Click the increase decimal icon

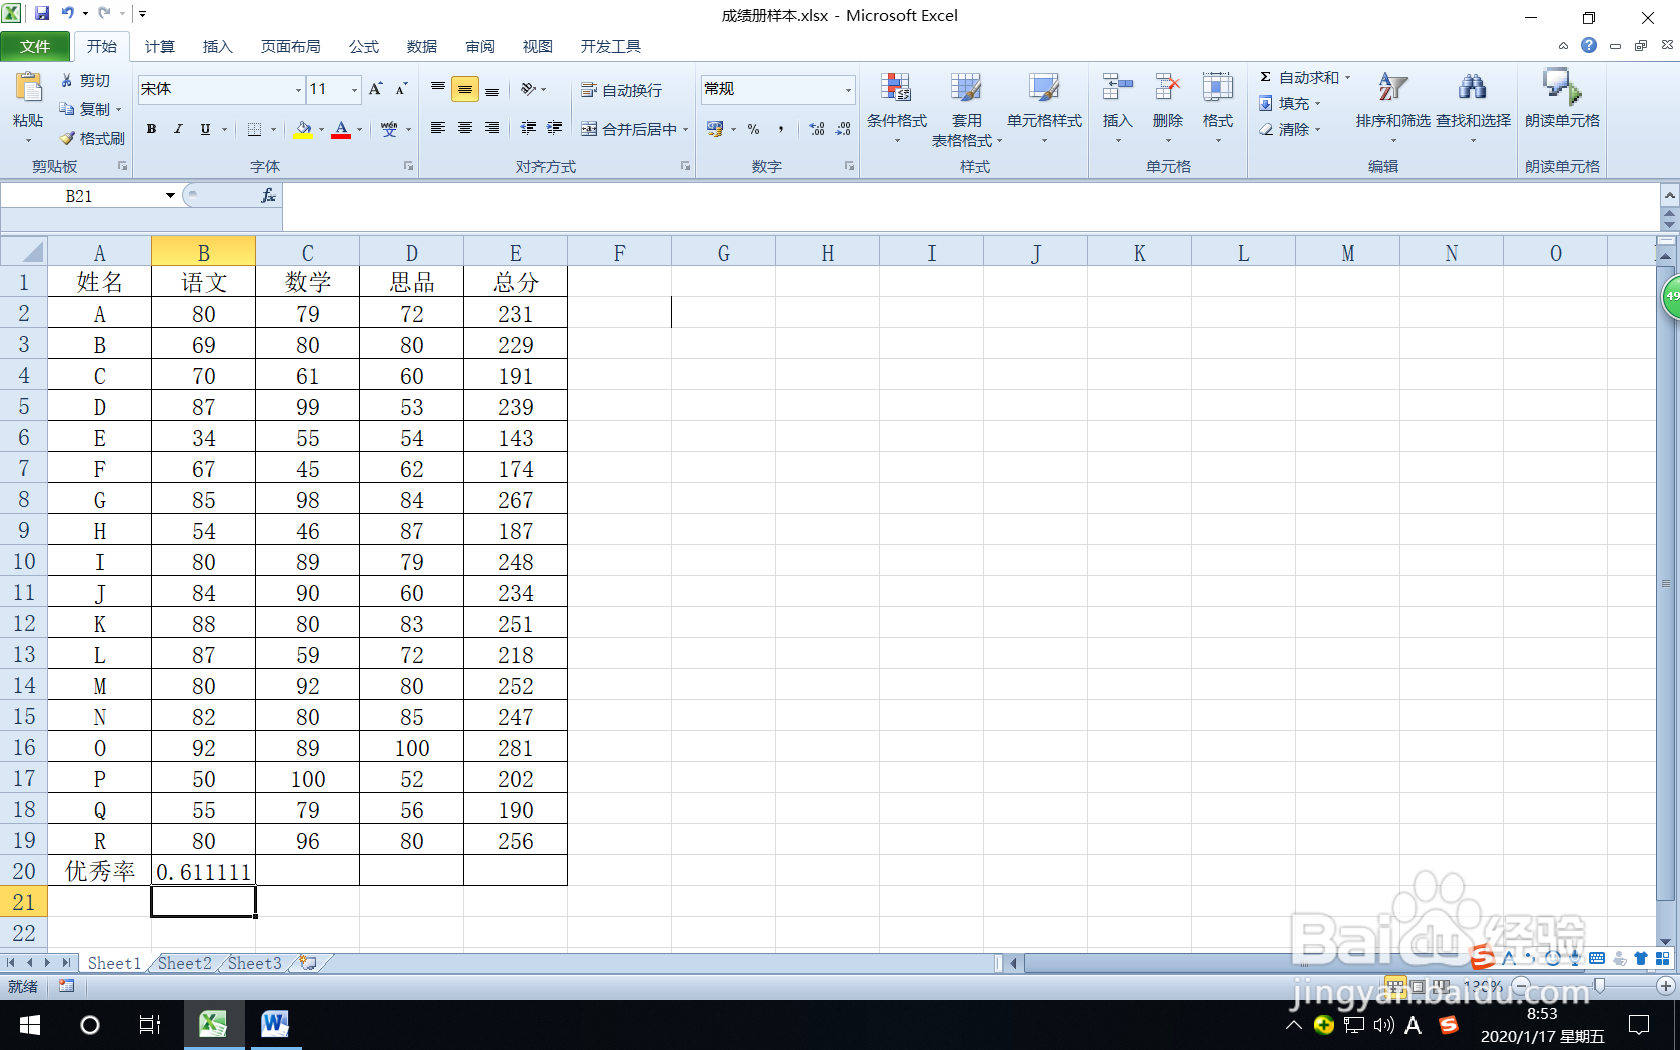click(817, 129)
